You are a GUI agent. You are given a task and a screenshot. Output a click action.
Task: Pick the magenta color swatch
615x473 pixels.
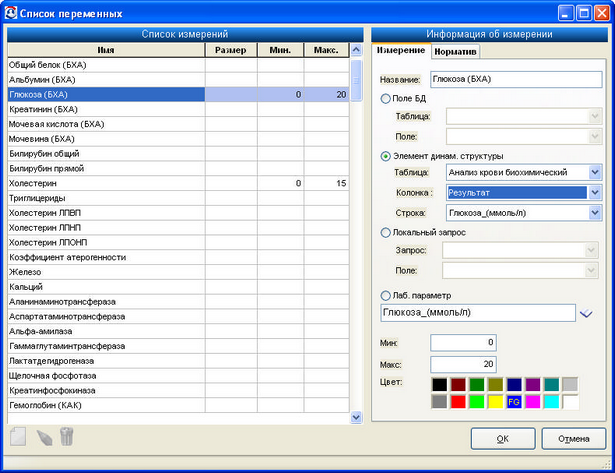pyautogui.click(x=533, y=402)
